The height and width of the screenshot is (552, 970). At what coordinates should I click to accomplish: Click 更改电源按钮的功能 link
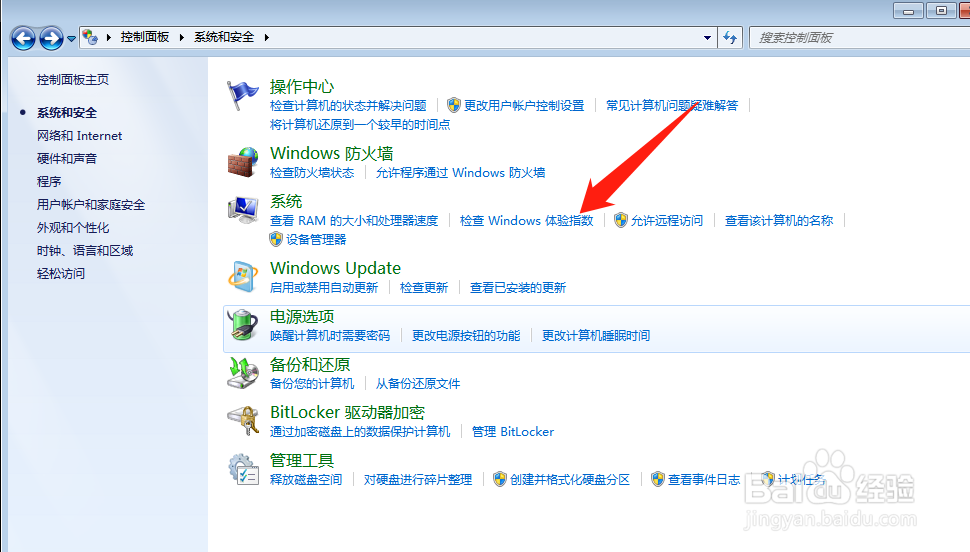coord(466,336)
